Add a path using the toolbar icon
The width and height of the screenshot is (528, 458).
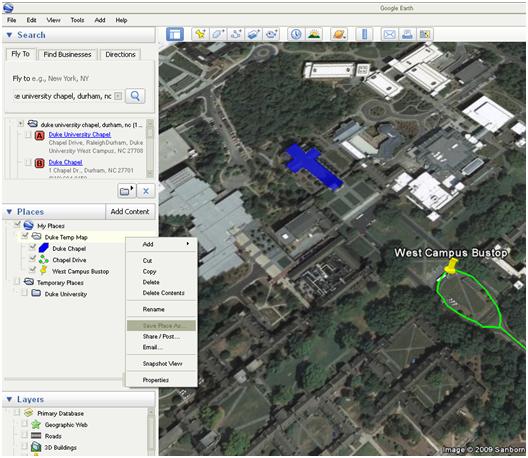(x=236, y=34)
